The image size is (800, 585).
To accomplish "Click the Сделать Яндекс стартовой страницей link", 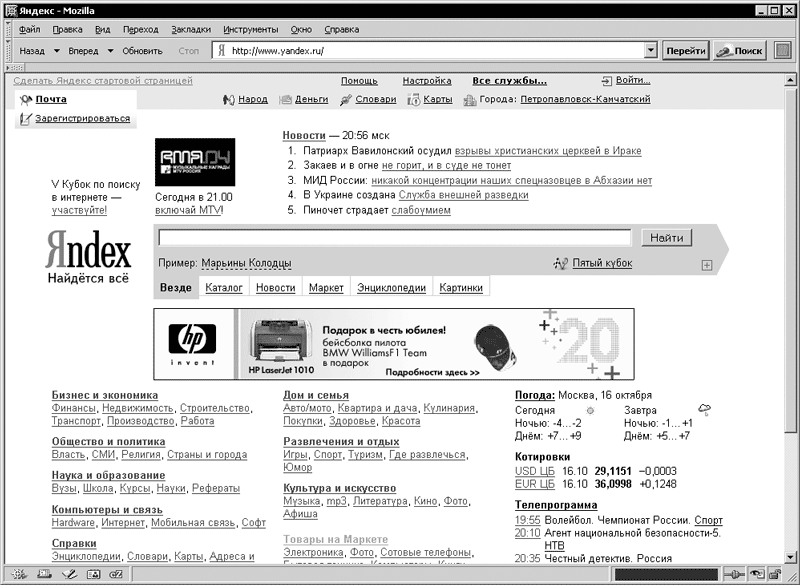I will tap(103, 81).
